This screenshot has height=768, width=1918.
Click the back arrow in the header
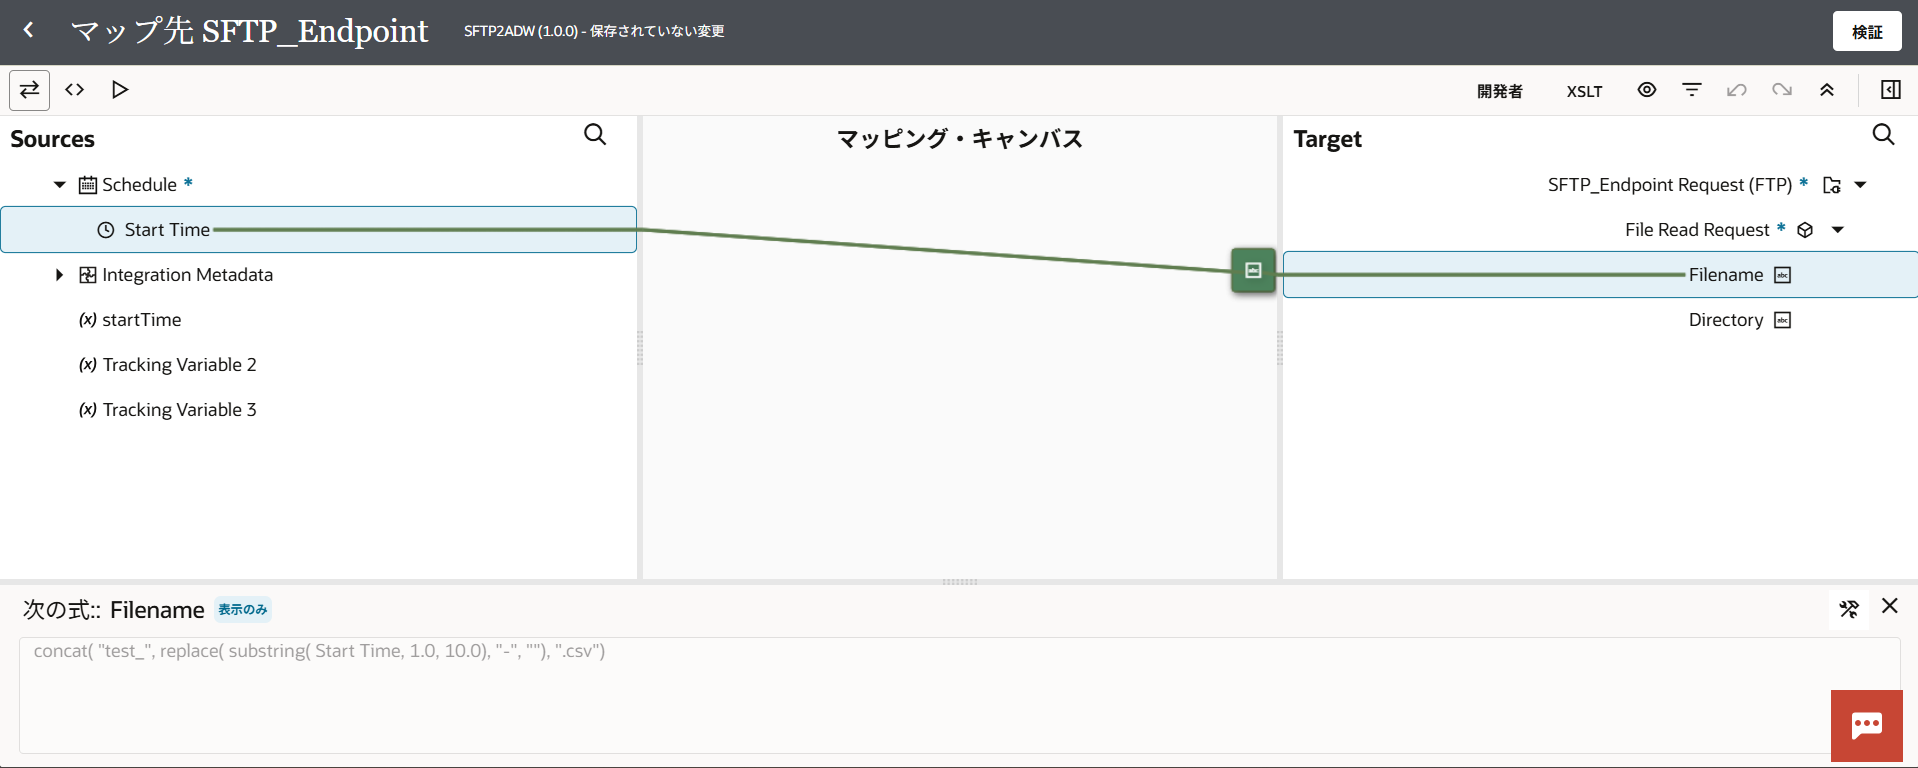[x=29, y=31]
